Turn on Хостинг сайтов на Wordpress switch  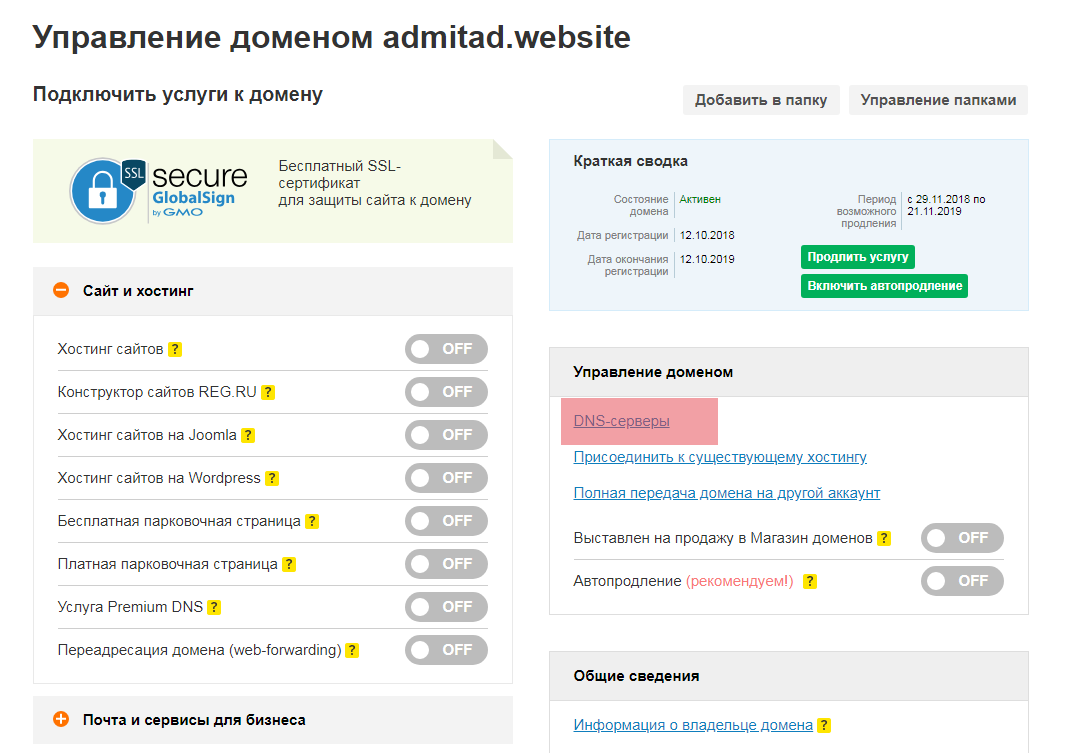click(x=446, y=478)
